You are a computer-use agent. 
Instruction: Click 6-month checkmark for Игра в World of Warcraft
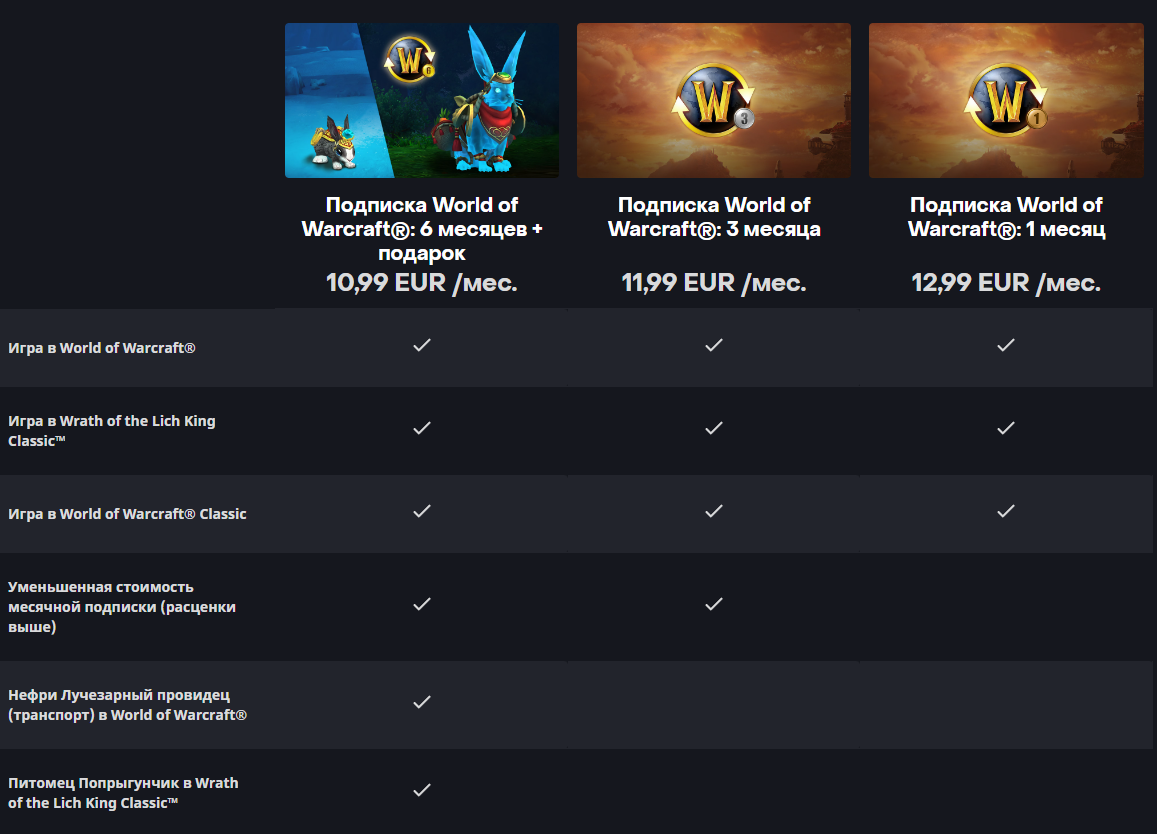point(421,345)
